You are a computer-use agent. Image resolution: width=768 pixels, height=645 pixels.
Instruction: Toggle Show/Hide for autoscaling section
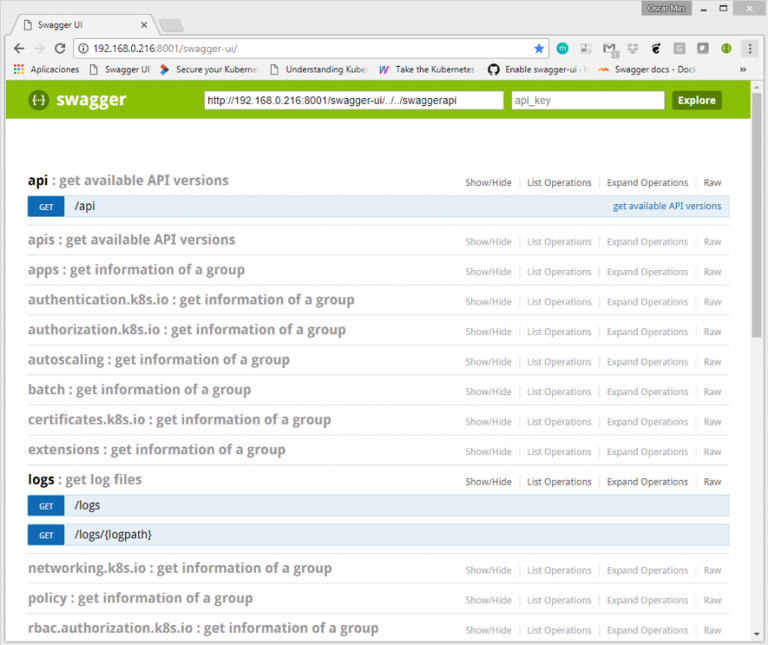(488, 361)
